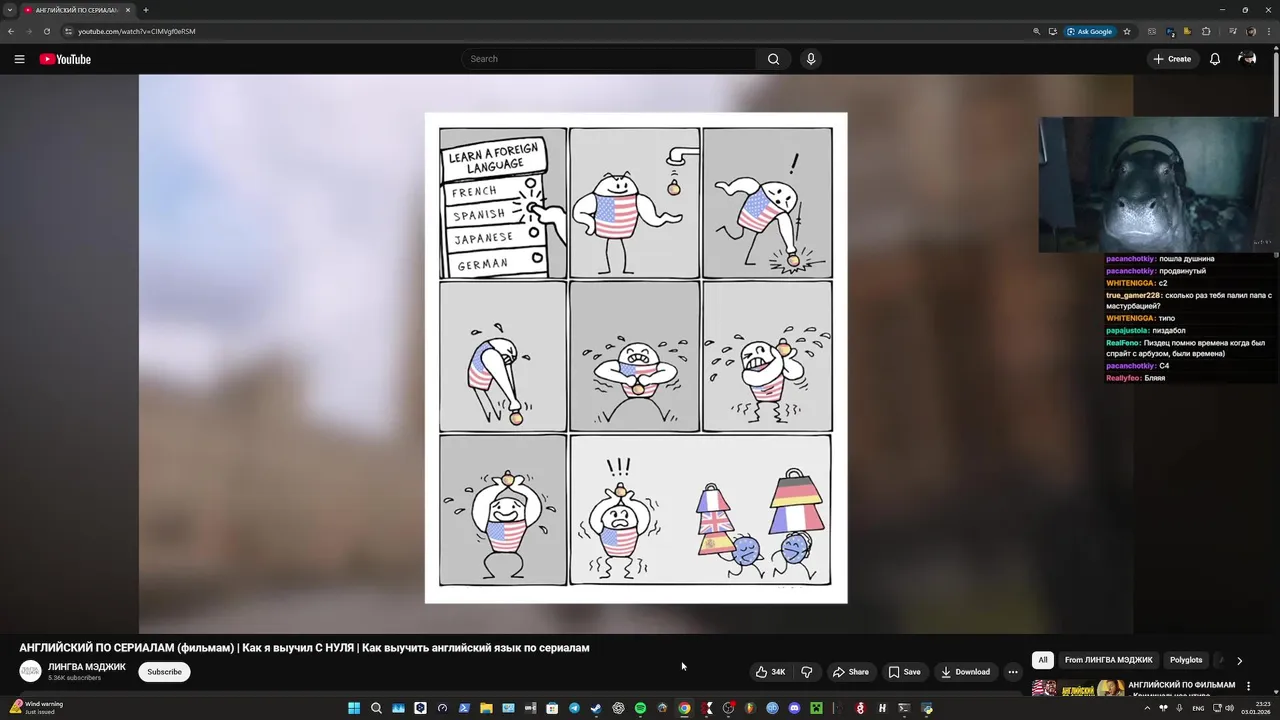Open the Windows Start menu

tap(354, 708)
